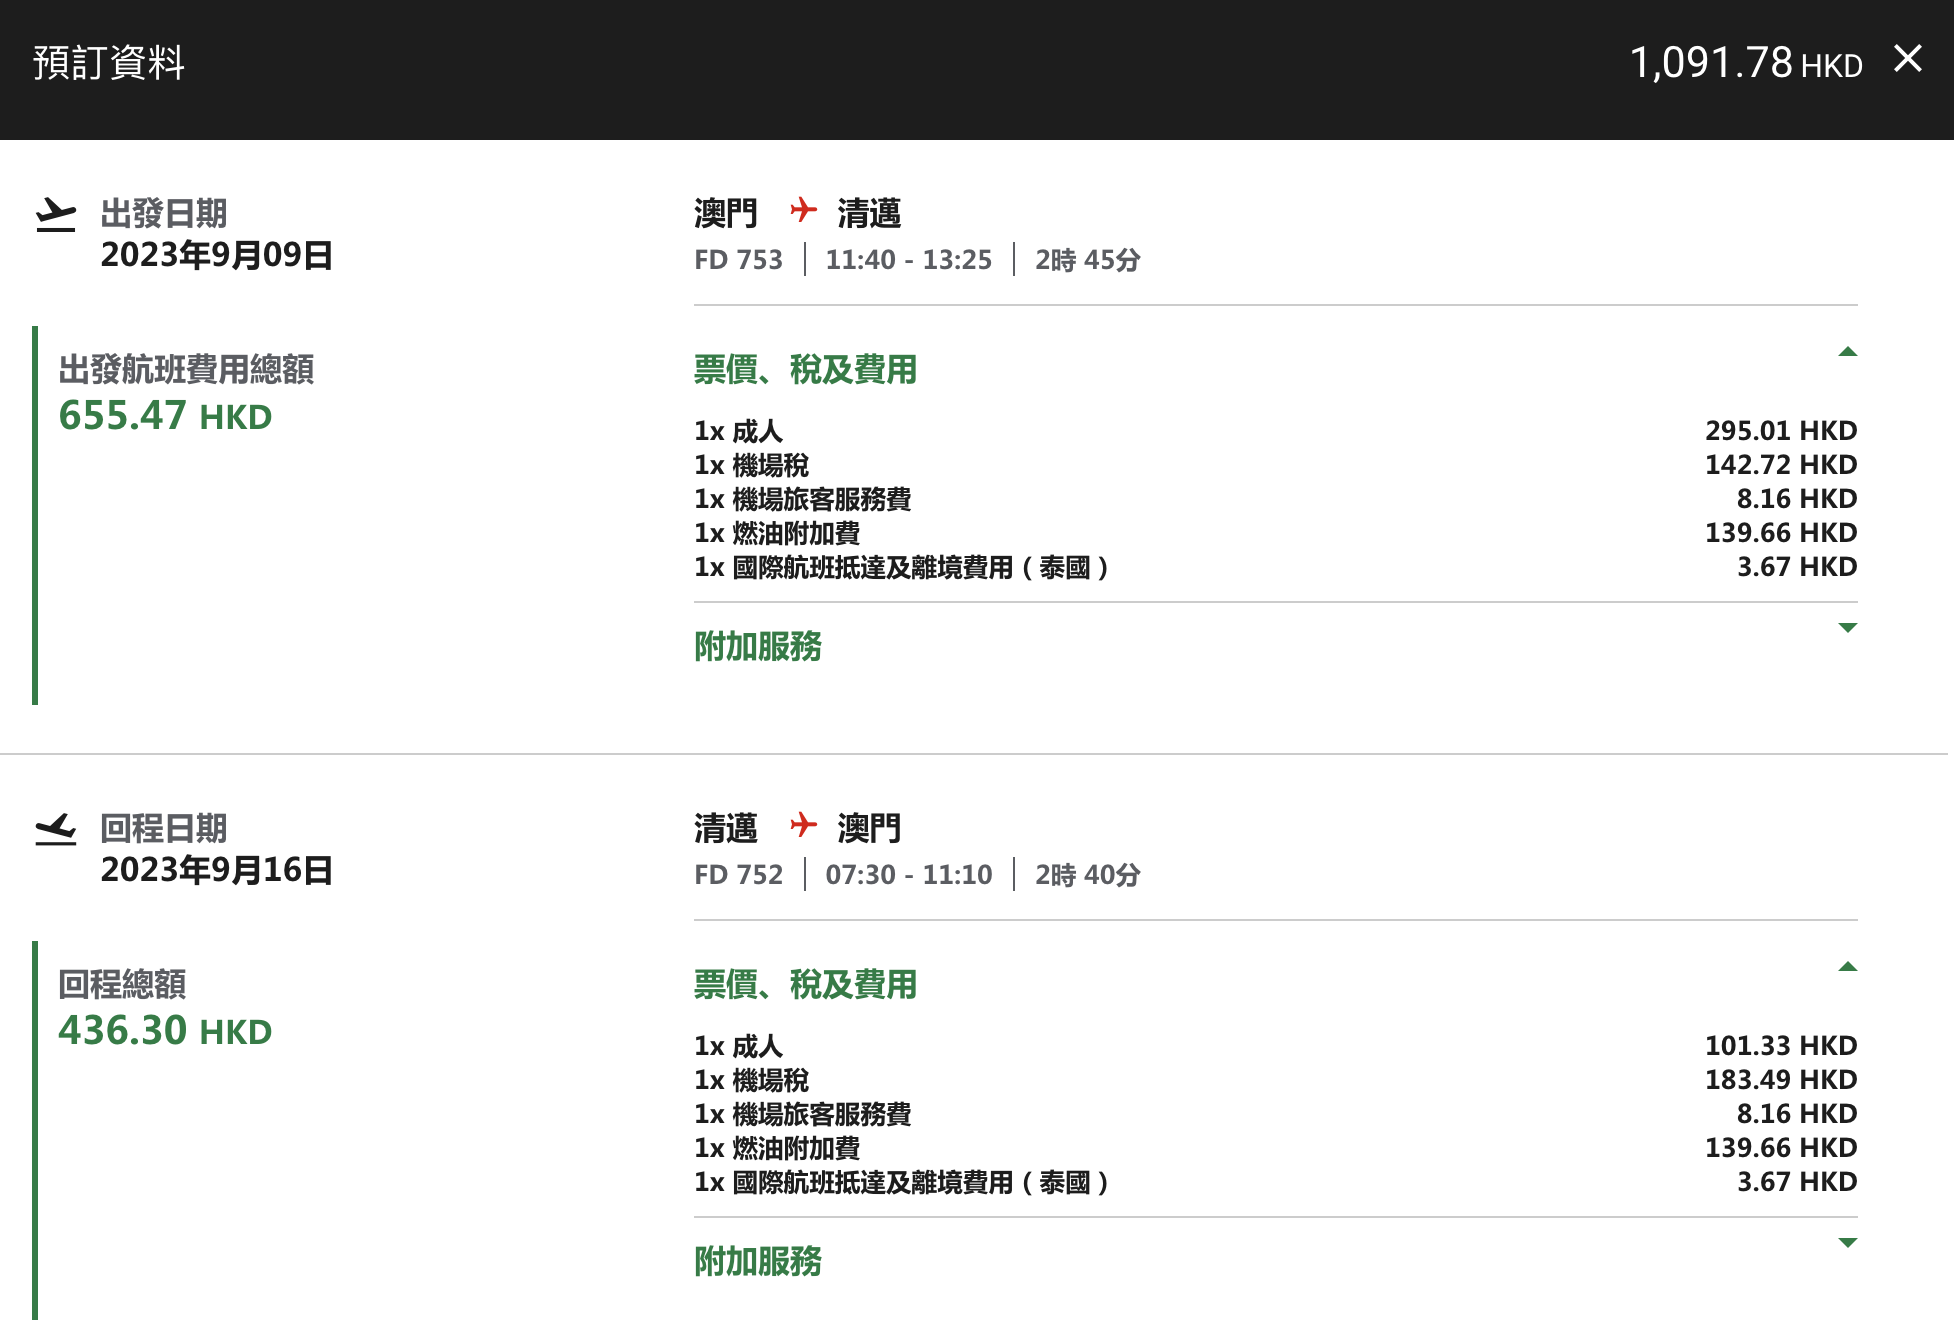Click flight number FD 753

pyautogui.click(x=738, y=260)
